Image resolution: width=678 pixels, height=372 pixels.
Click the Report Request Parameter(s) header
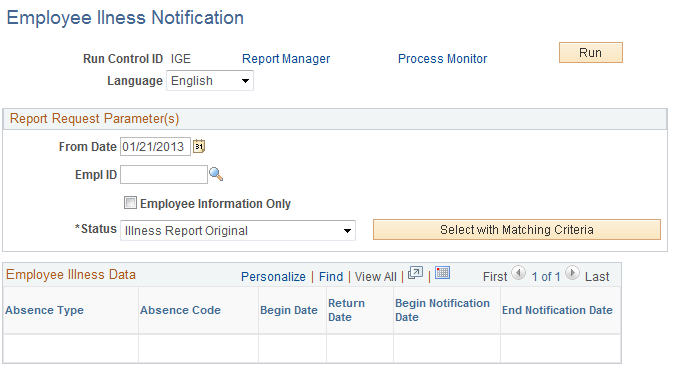94,119
